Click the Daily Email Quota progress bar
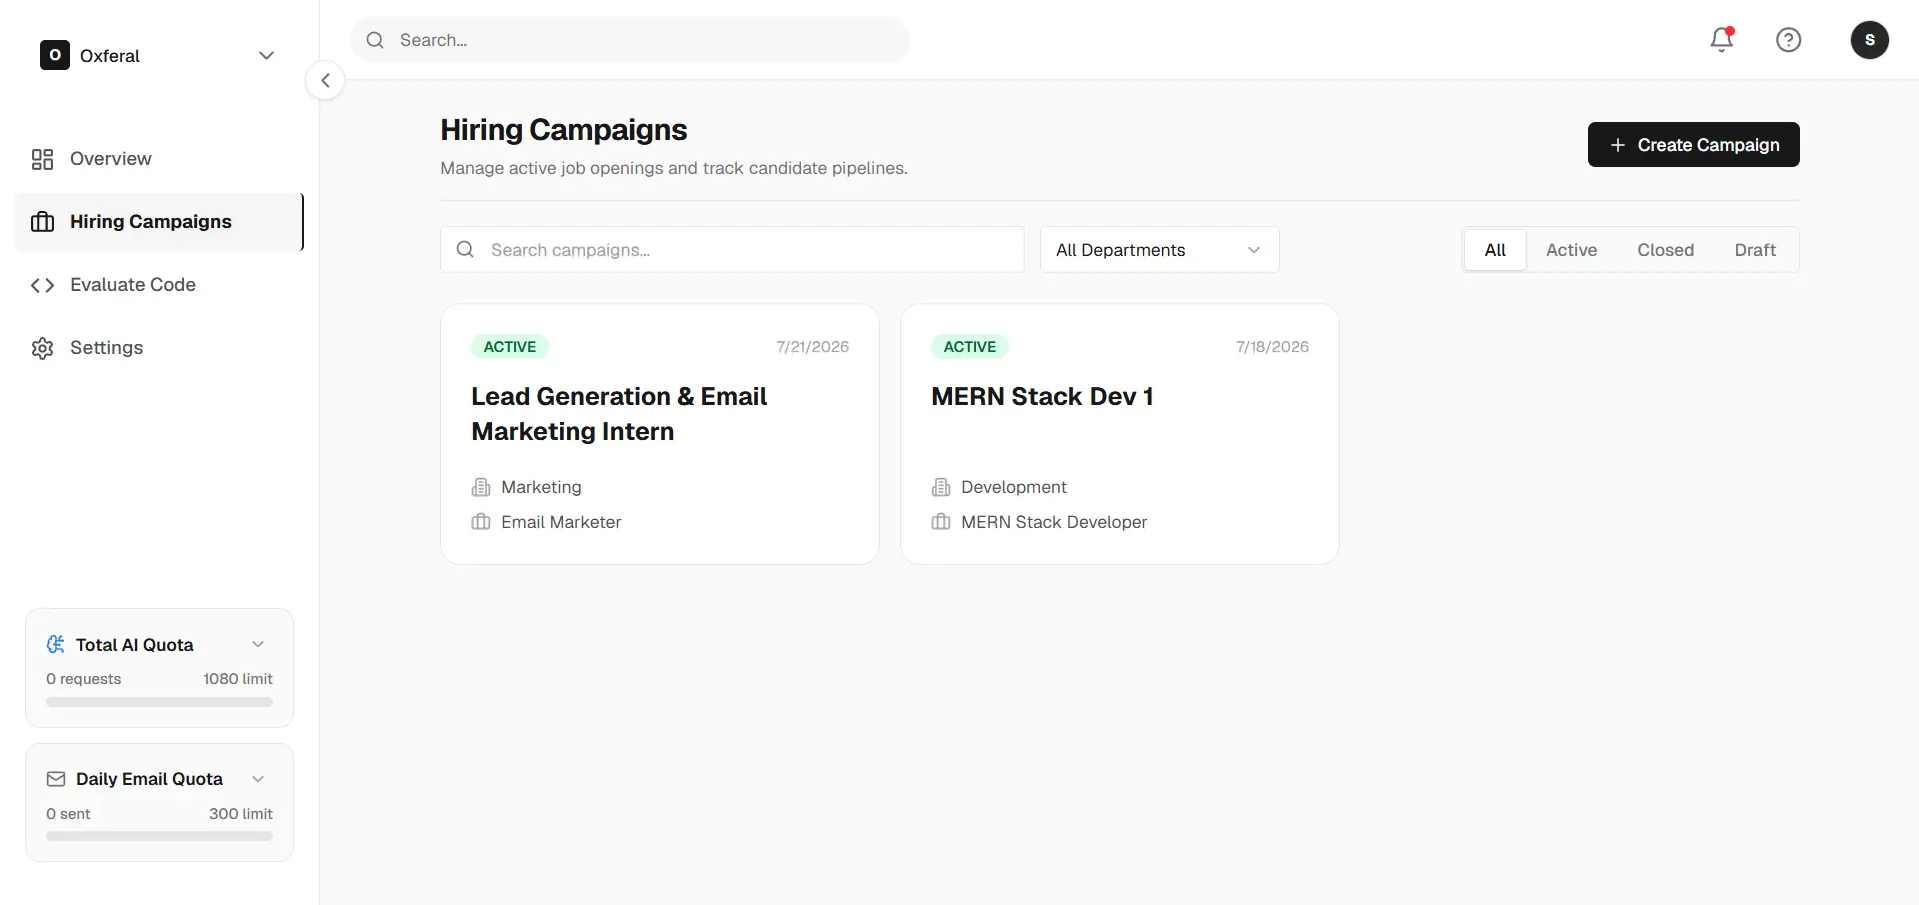 click(159, 836)
